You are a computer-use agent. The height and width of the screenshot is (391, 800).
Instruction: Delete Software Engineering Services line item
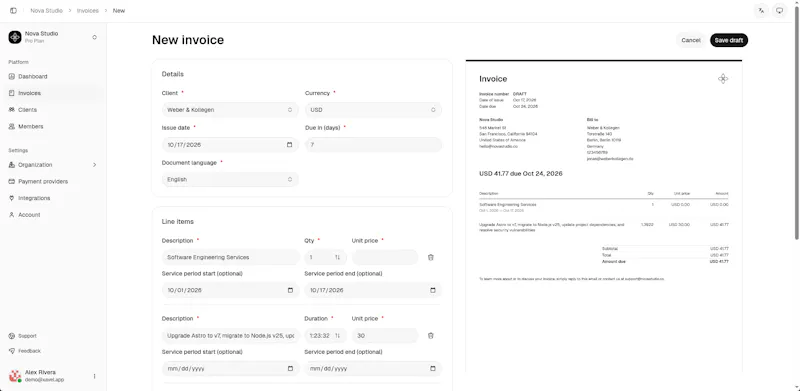click(431, 257)
